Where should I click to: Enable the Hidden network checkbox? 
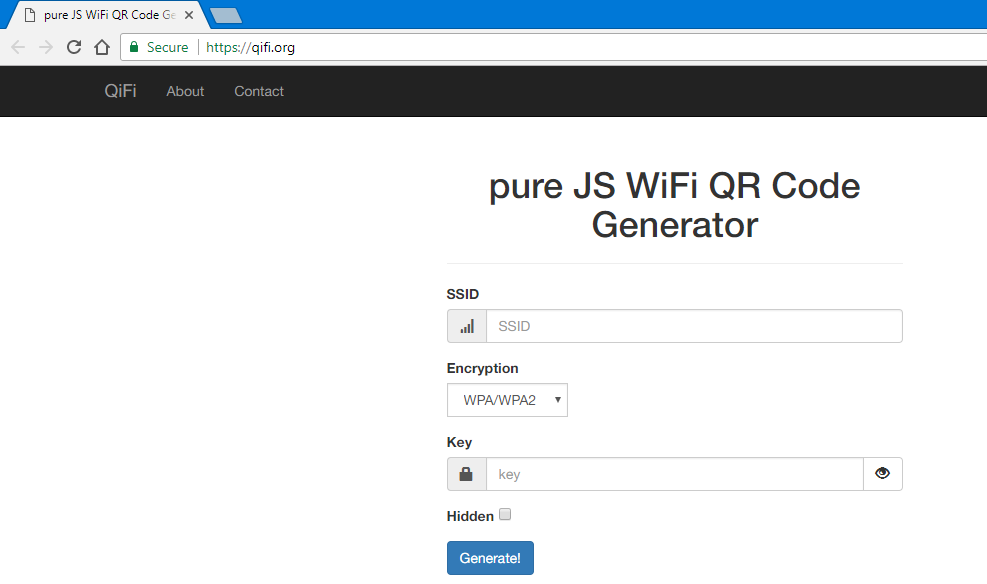tap(505, 515)
